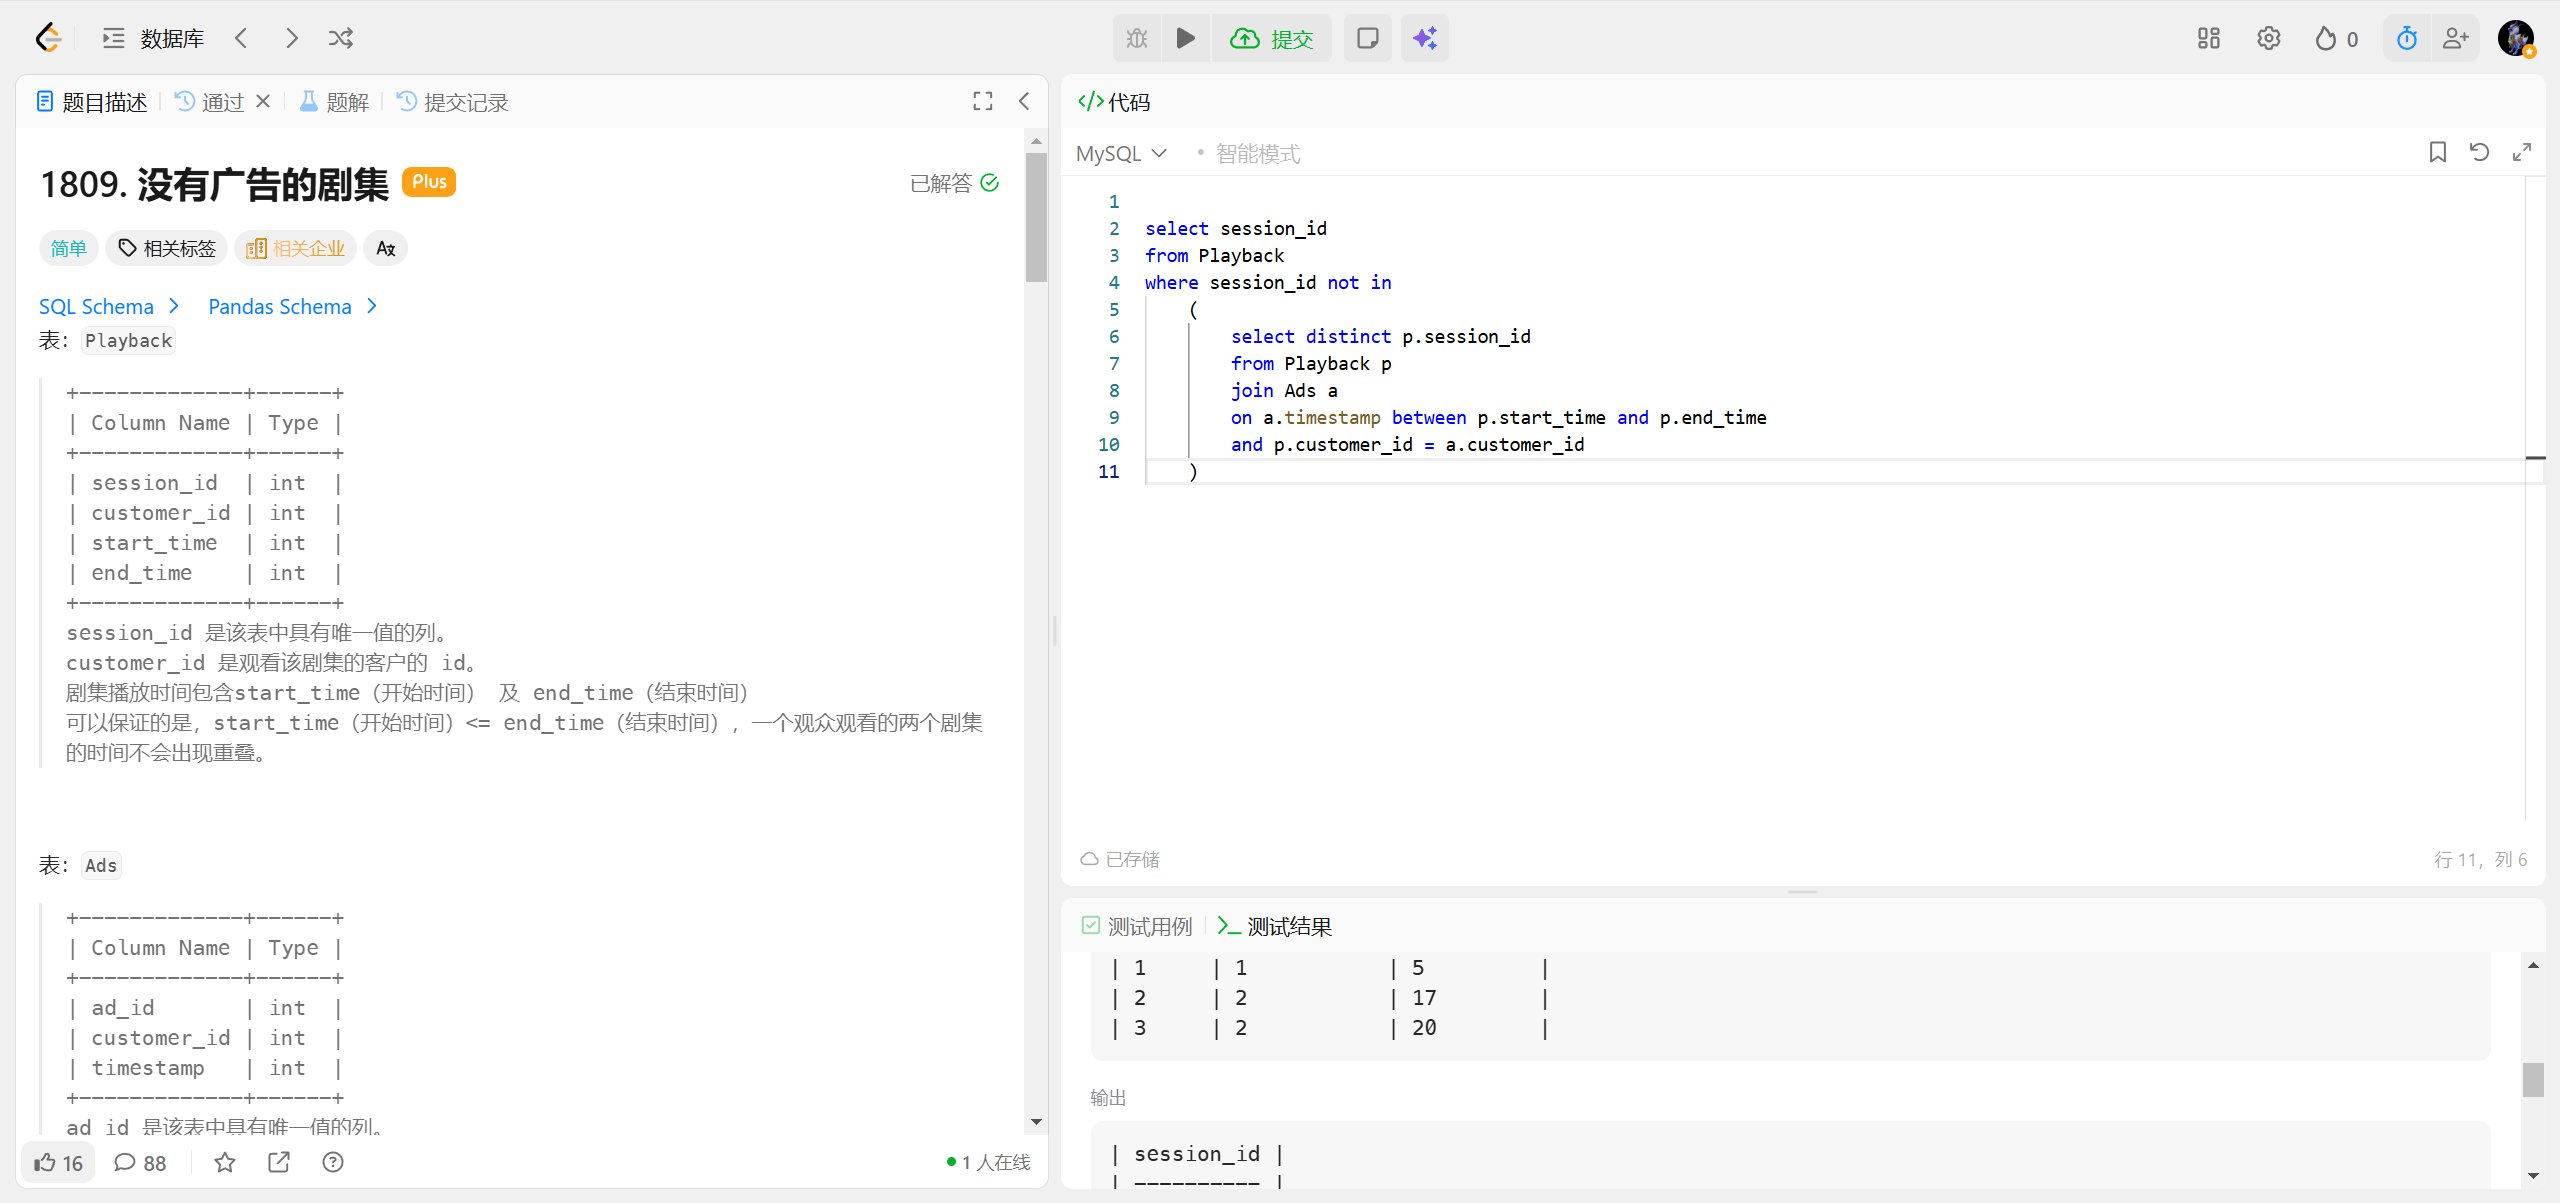Open MySQL language dropdown
Screen dimensions: 2560x1203
[1120, 153]
